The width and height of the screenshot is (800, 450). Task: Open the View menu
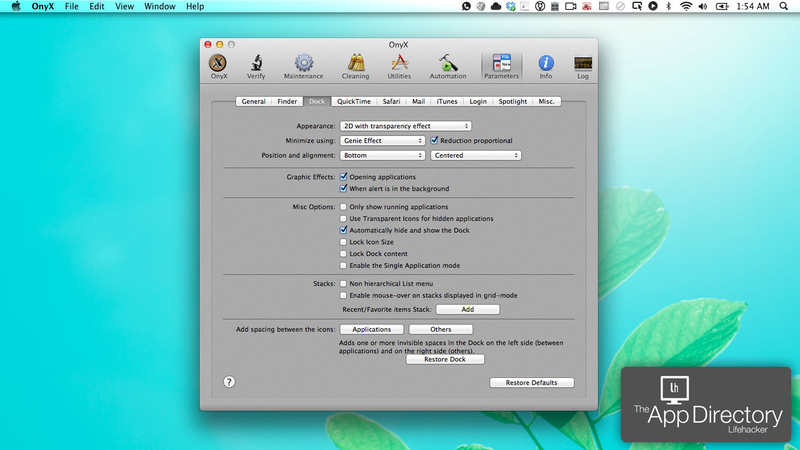click(124, 6)
